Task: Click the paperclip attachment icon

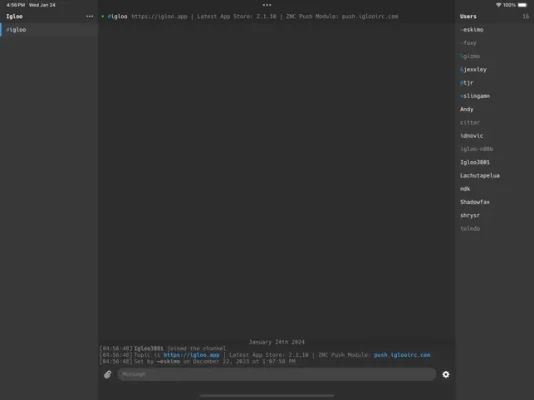Action: click(108, 374)
